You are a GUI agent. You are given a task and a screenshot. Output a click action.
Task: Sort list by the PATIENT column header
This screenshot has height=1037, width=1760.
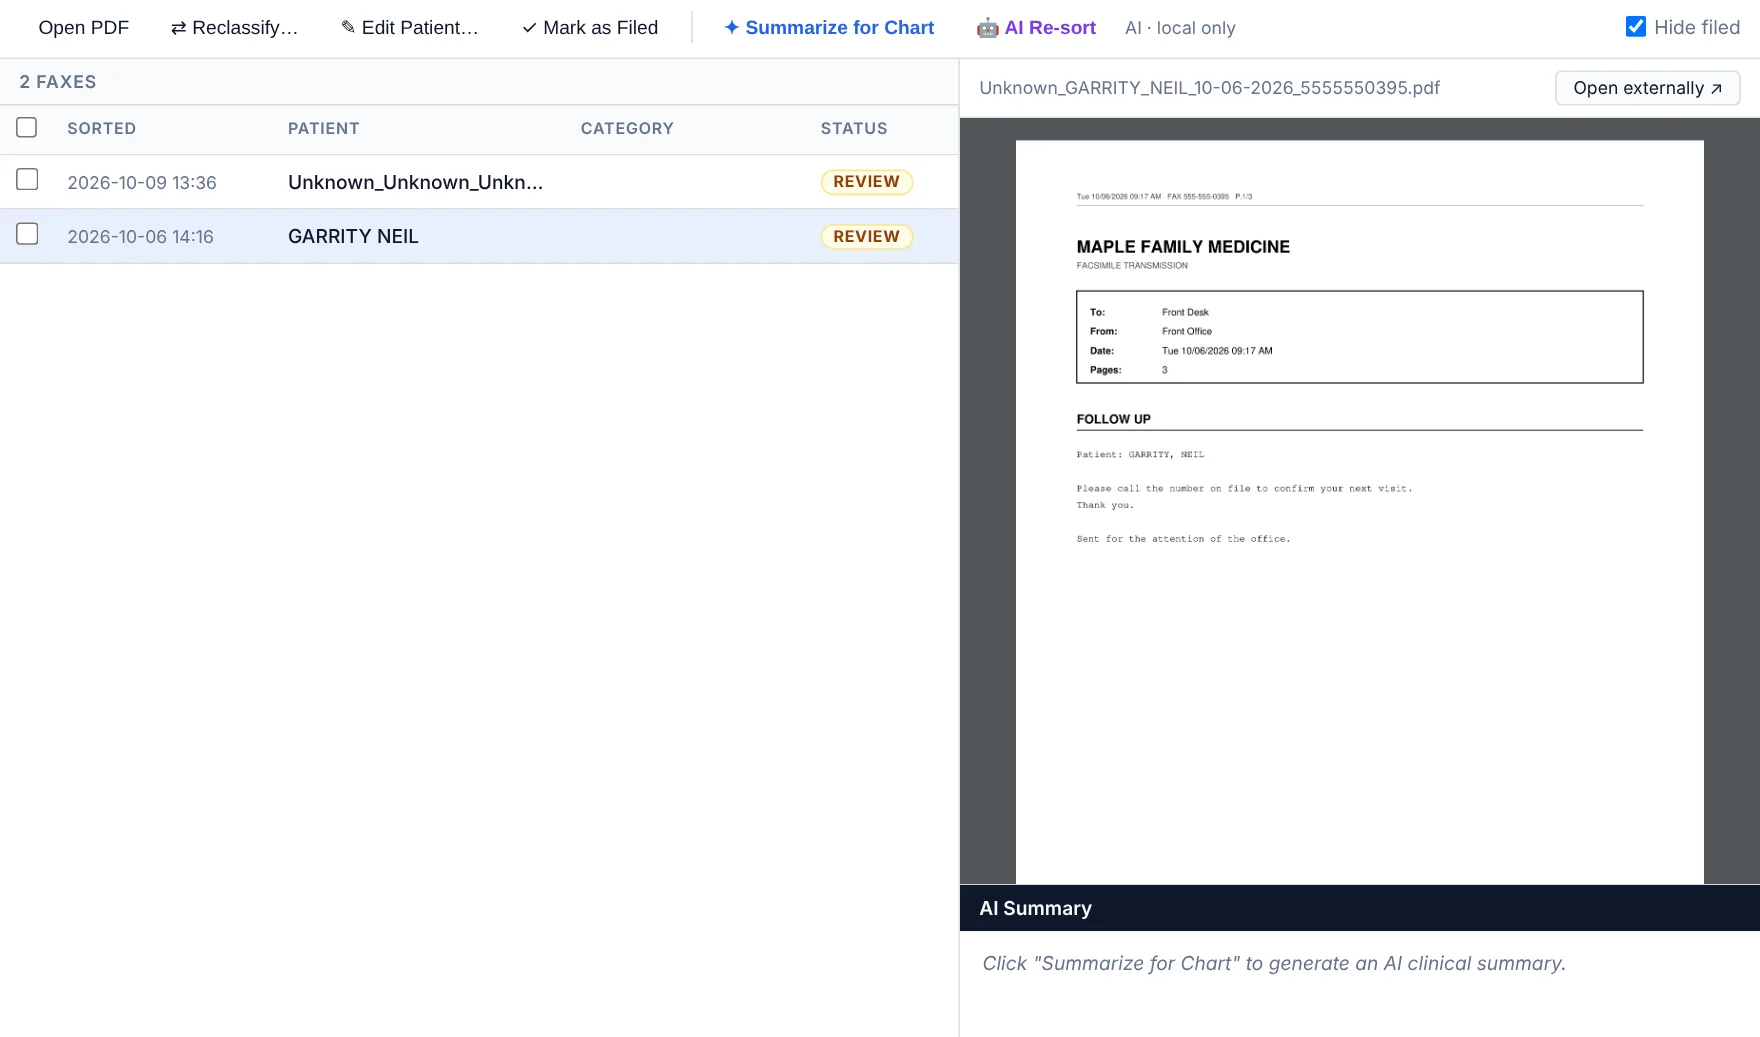(x=323, y=128)
